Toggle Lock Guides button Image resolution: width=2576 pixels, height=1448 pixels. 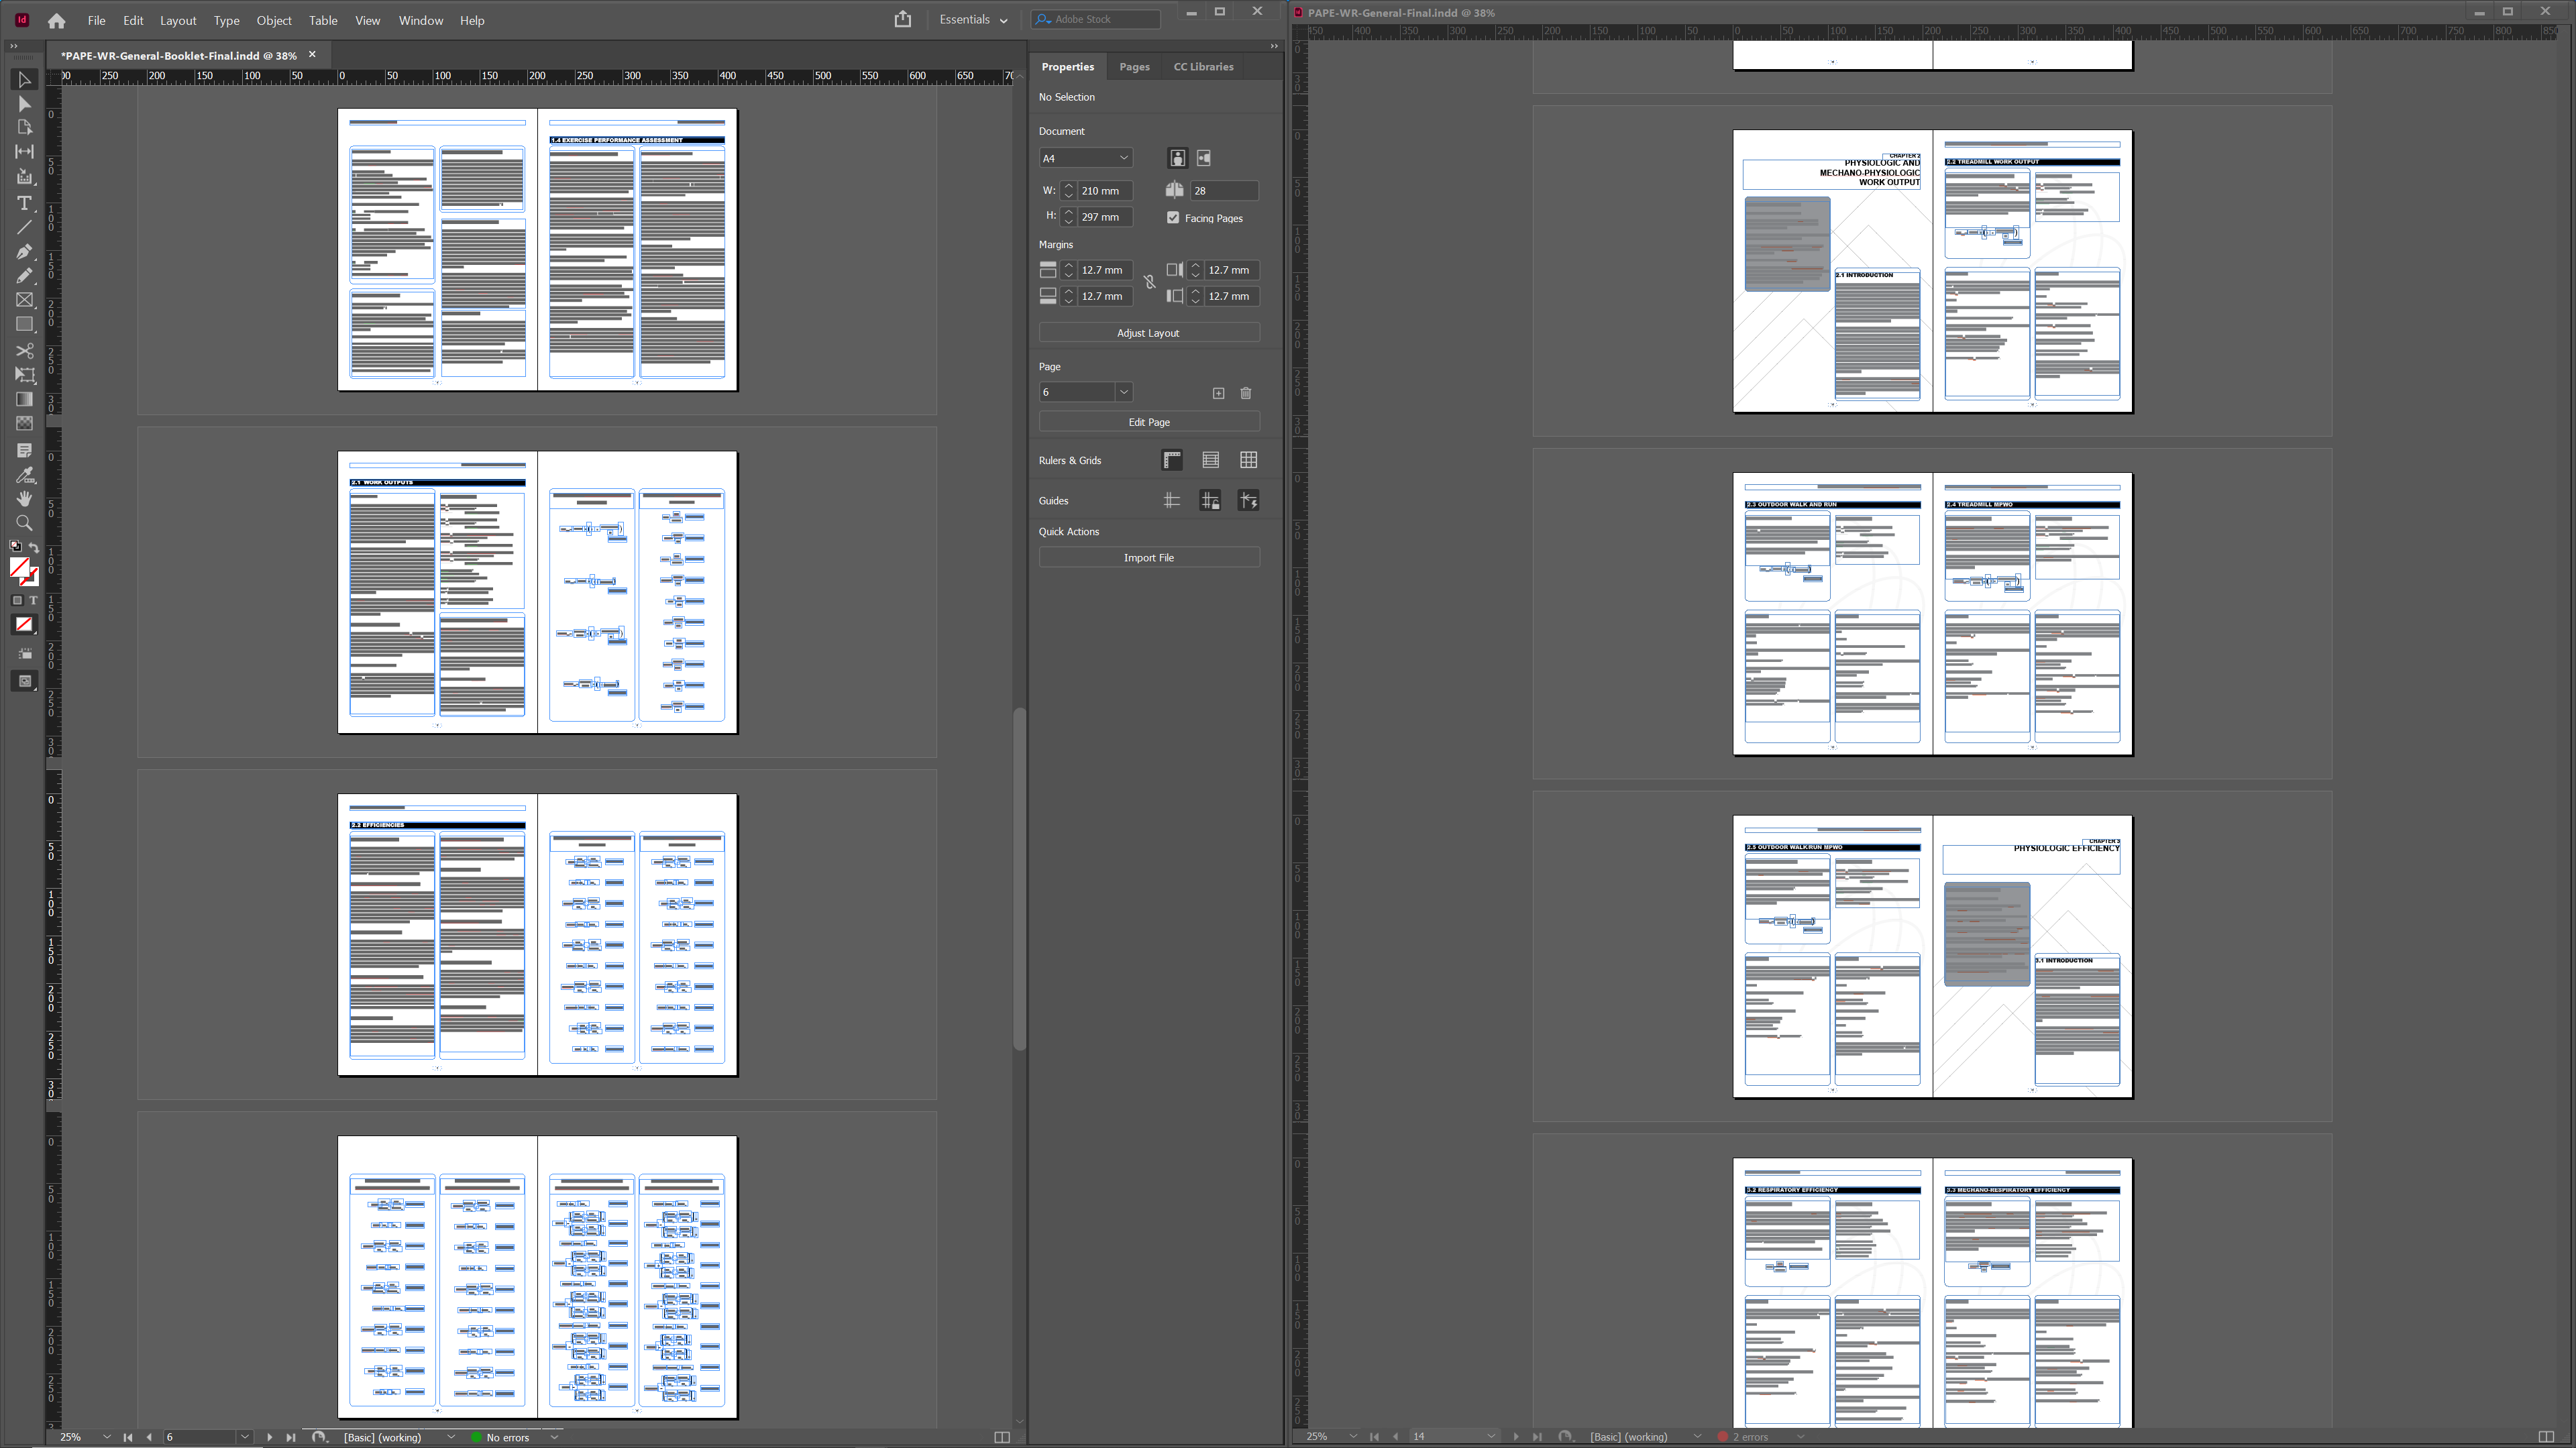pyautogui.click(x=1211, y=501)
